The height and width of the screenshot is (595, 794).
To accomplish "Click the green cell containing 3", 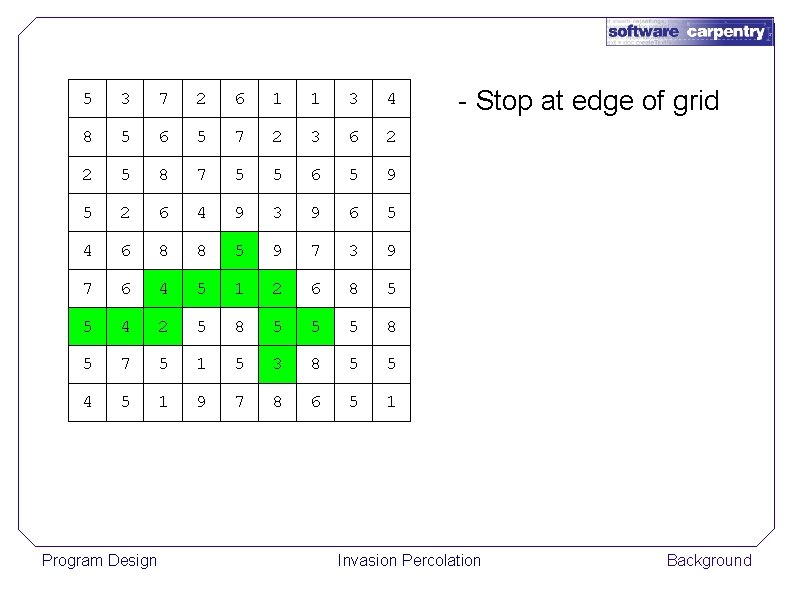I will pos(277,365).
